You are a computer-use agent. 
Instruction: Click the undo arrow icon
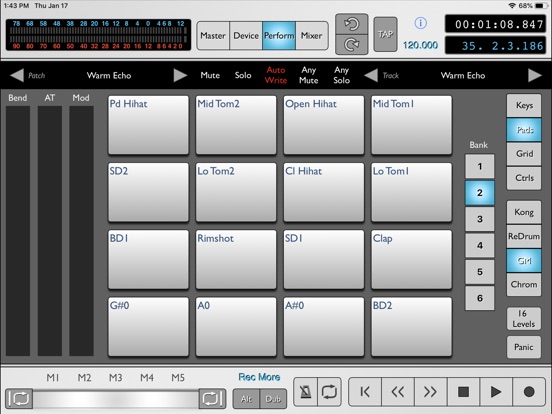pyautogui.click(x=351, y=24)
